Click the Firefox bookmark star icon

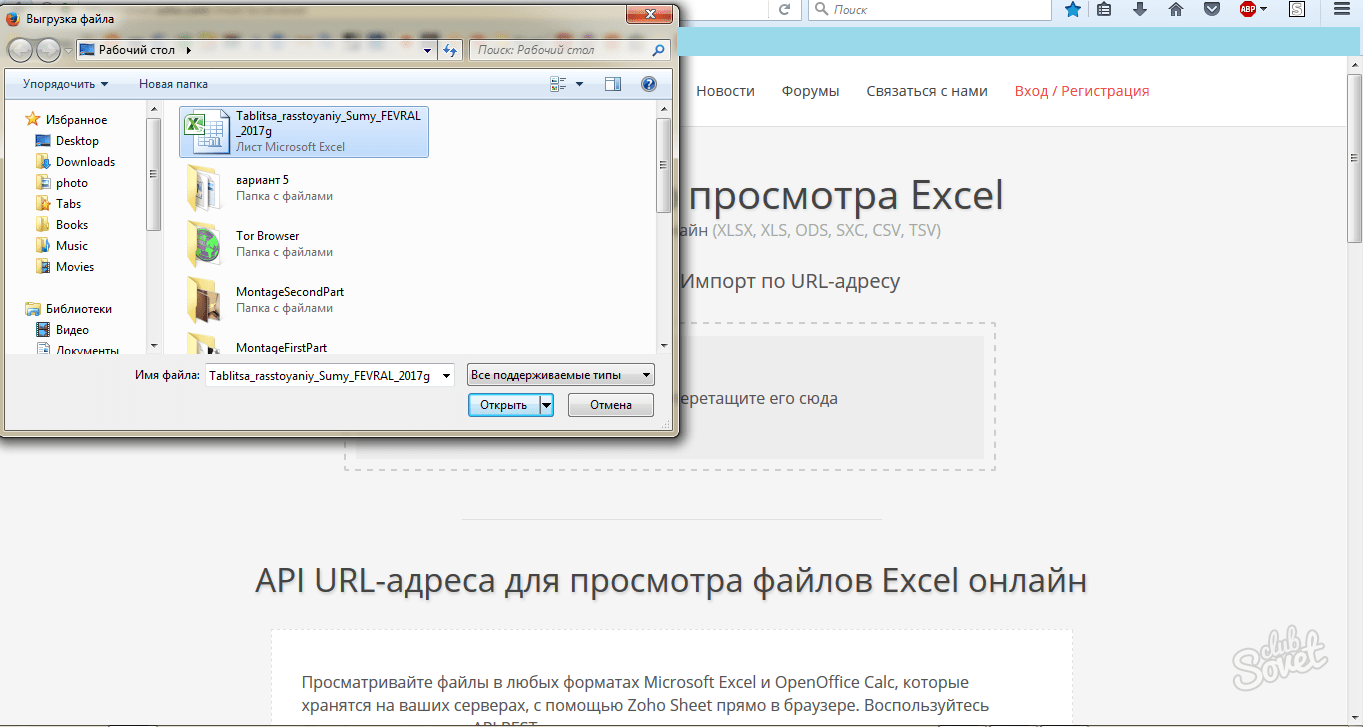(x=1073, y=9)
